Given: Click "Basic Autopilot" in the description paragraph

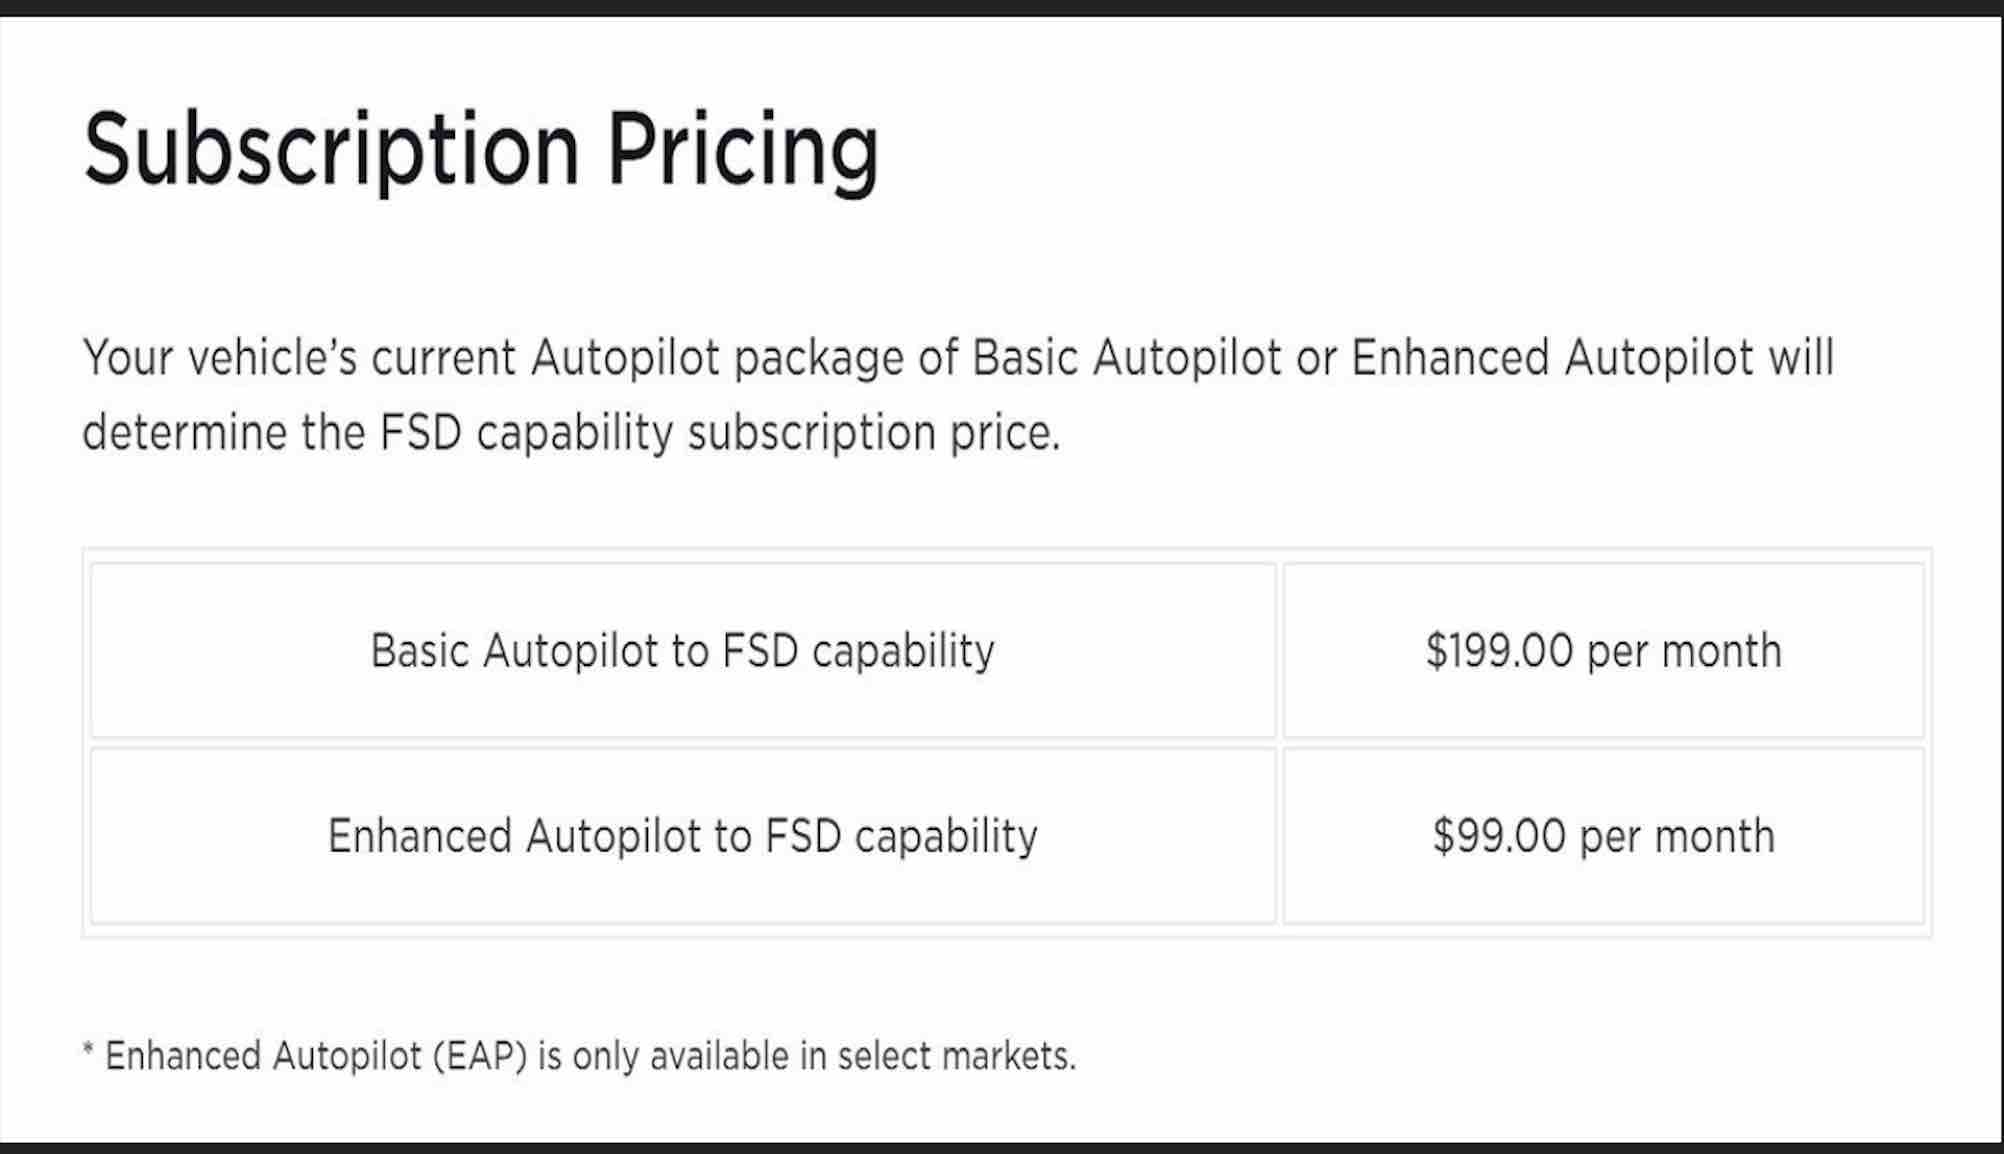Looking at the screenshot, I should (x=1127, y=358).
